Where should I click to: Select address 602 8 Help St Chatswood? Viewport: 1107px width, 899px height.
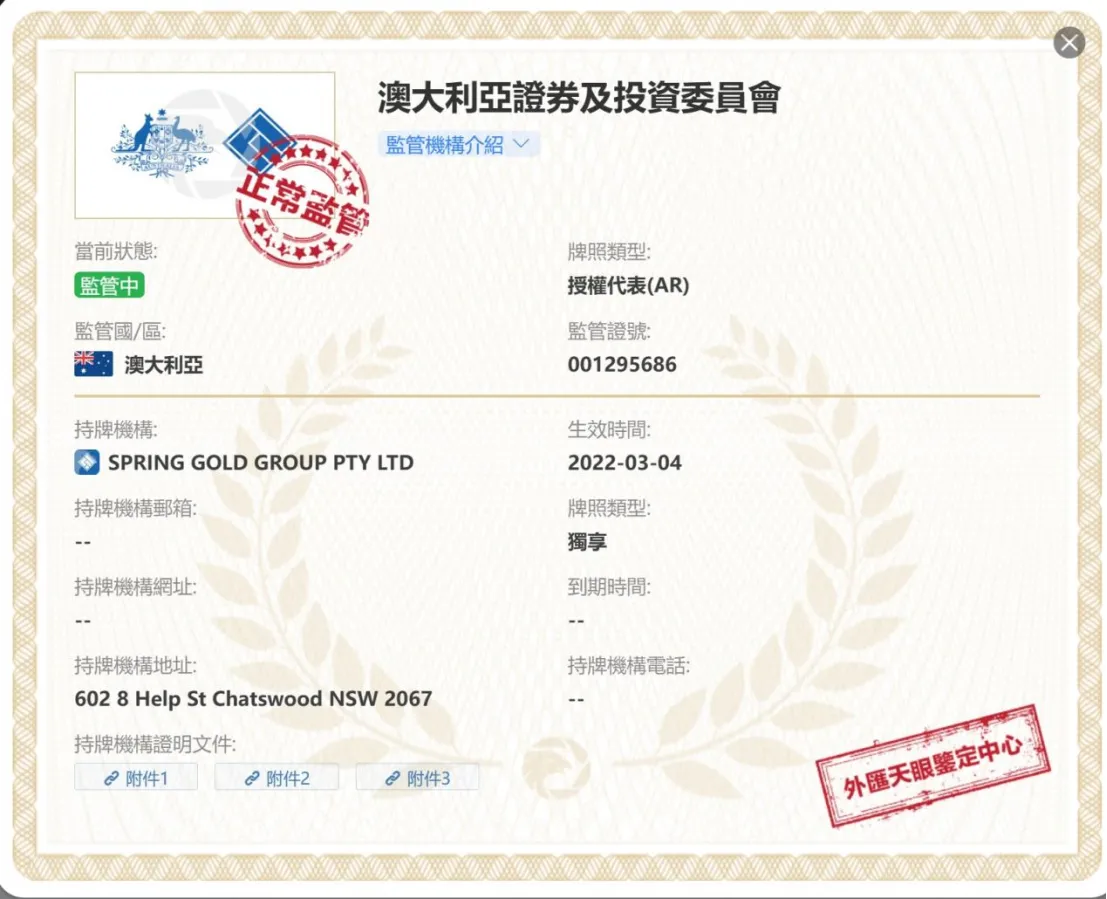pos(198,698)
